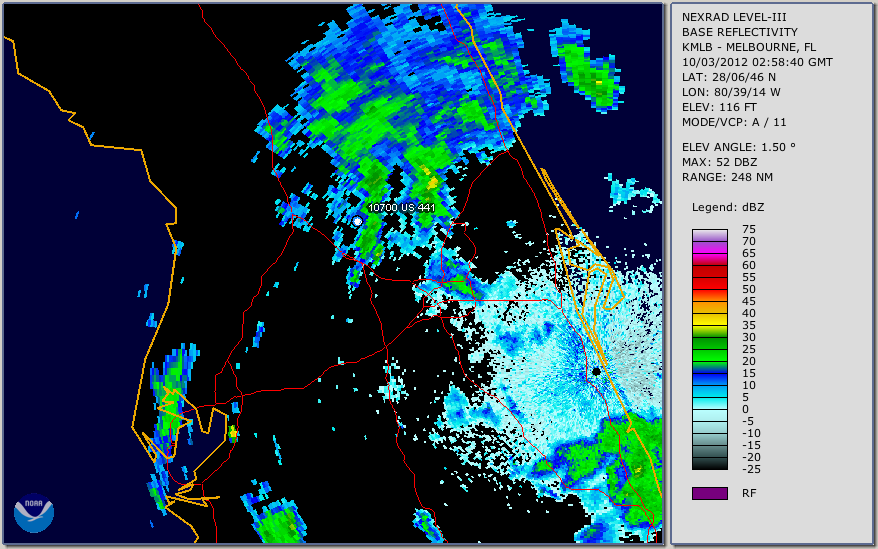Click the 'Legend: dBZ' heading
Screen dimensions: 878x549
click(x=728, y=208)
